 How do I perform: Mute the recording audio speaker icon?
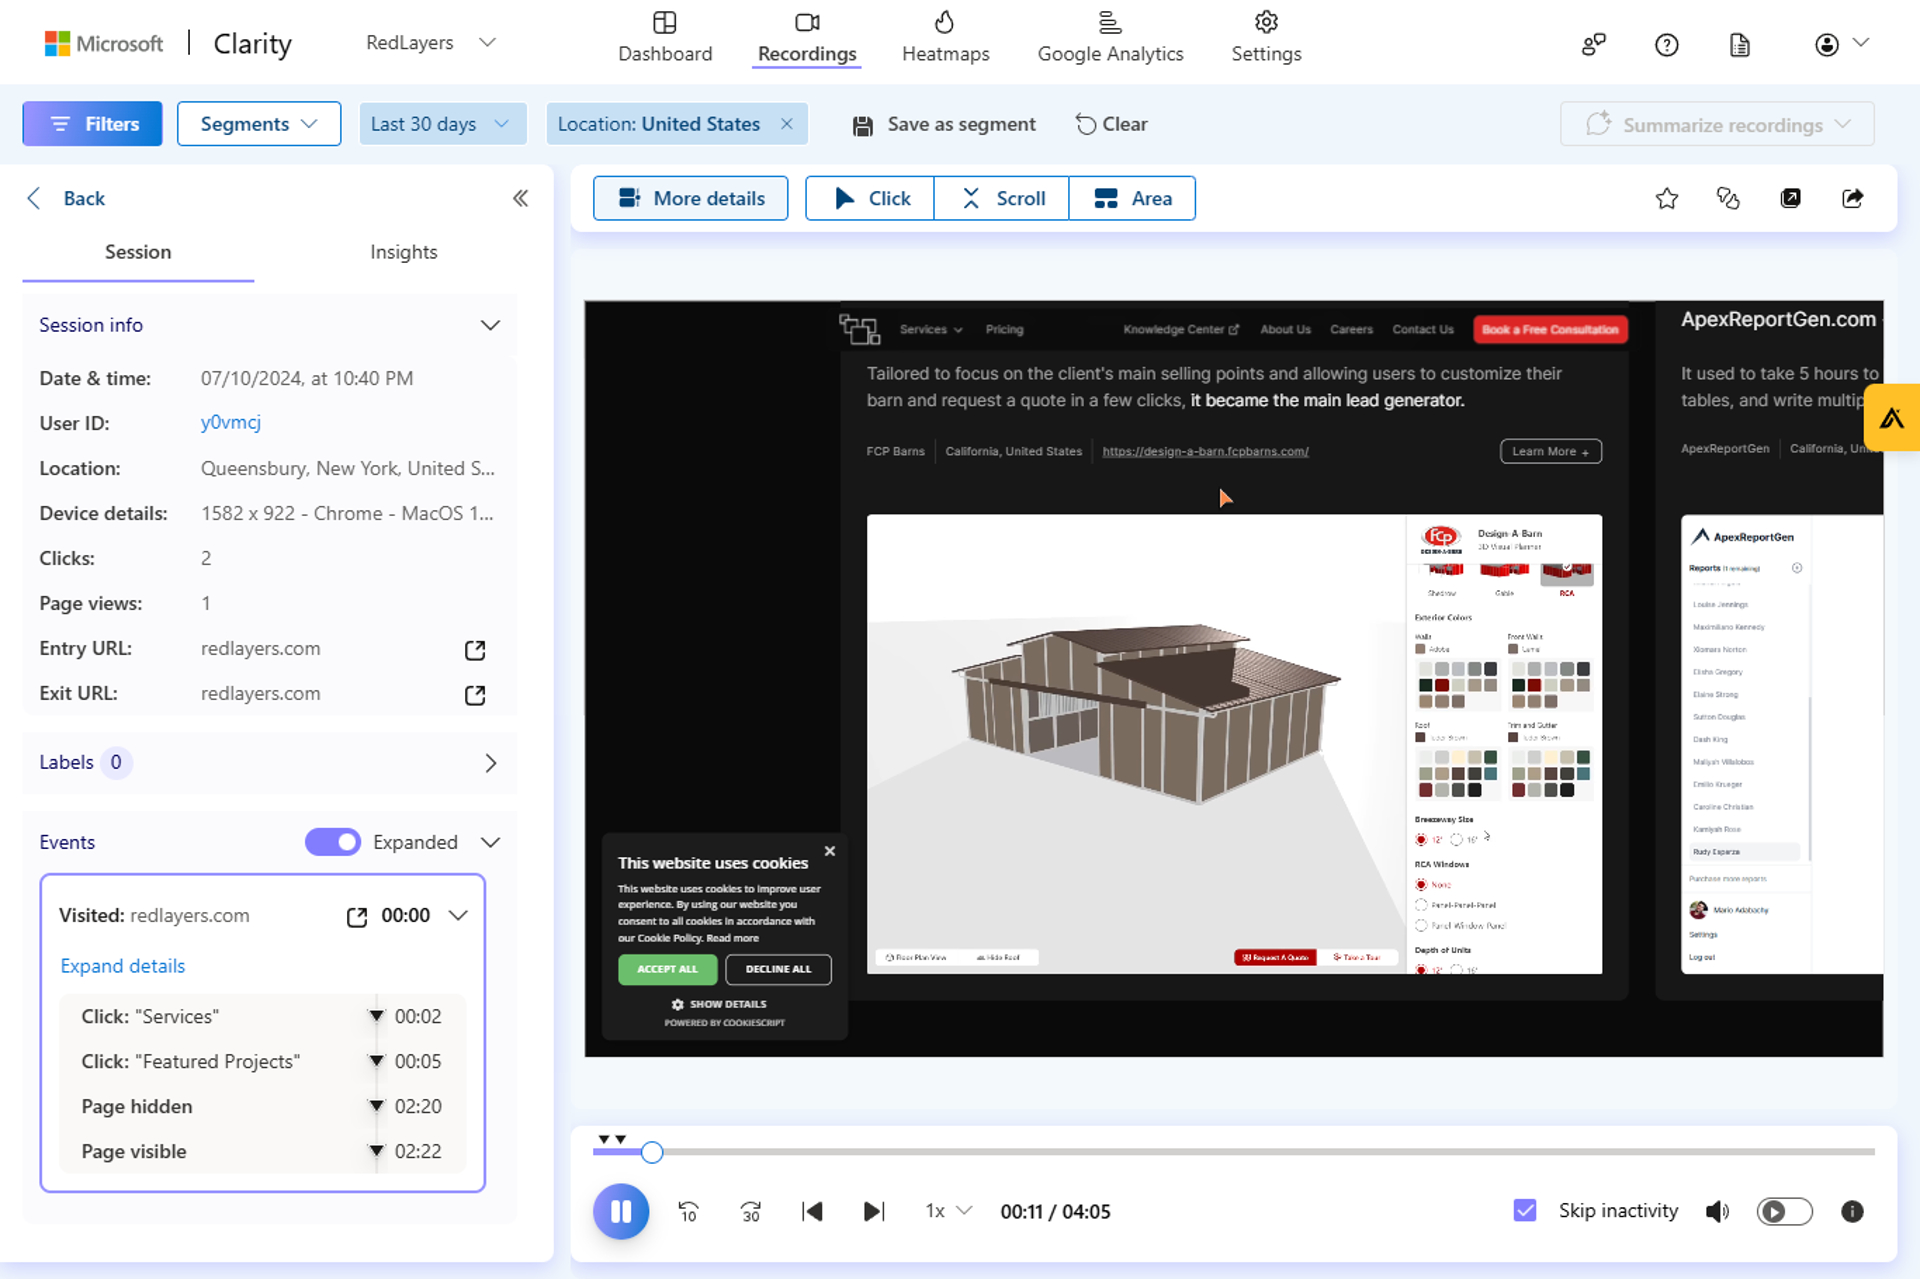pos(1717,1211)
